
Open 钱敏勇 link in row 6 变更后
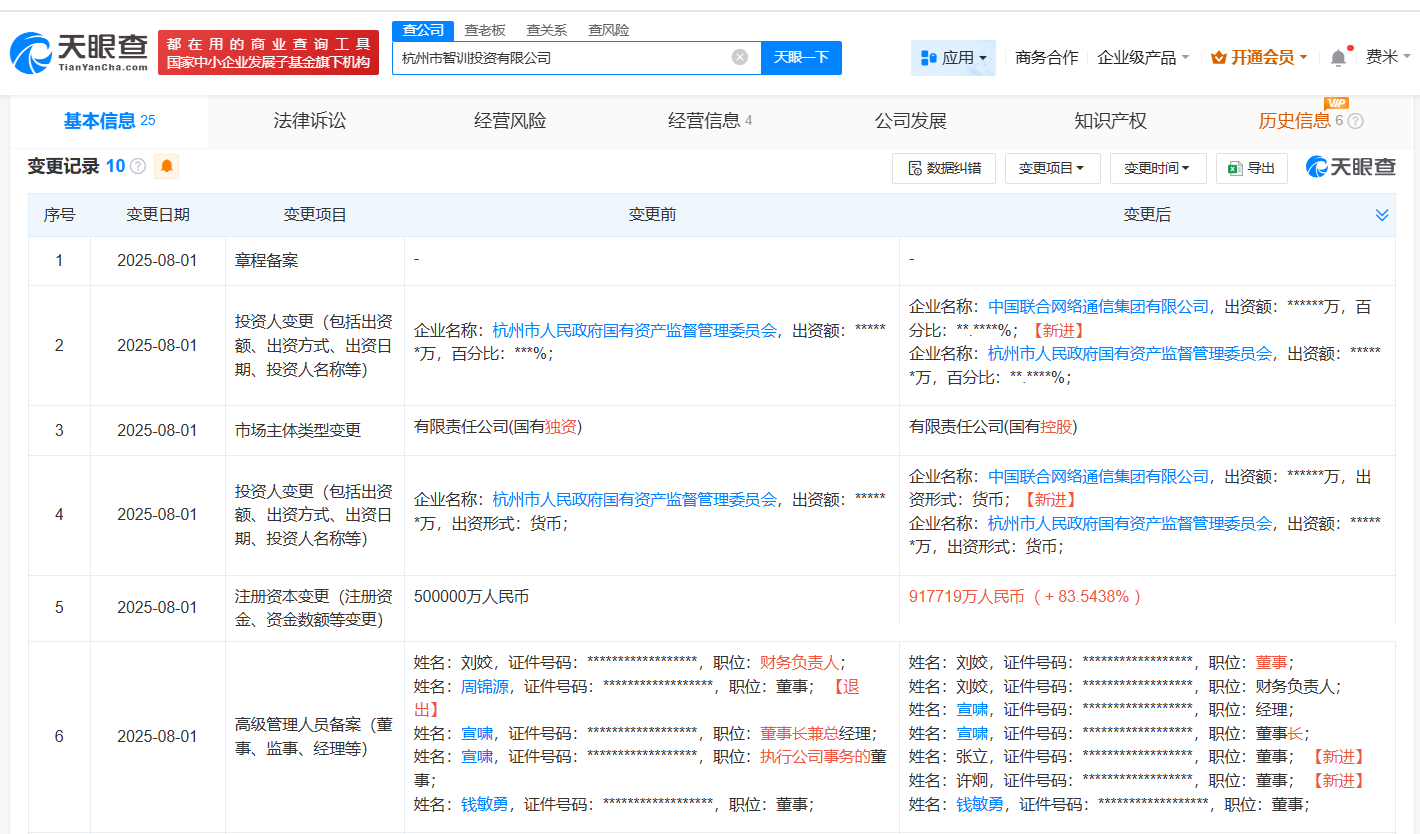click(980, 804)
